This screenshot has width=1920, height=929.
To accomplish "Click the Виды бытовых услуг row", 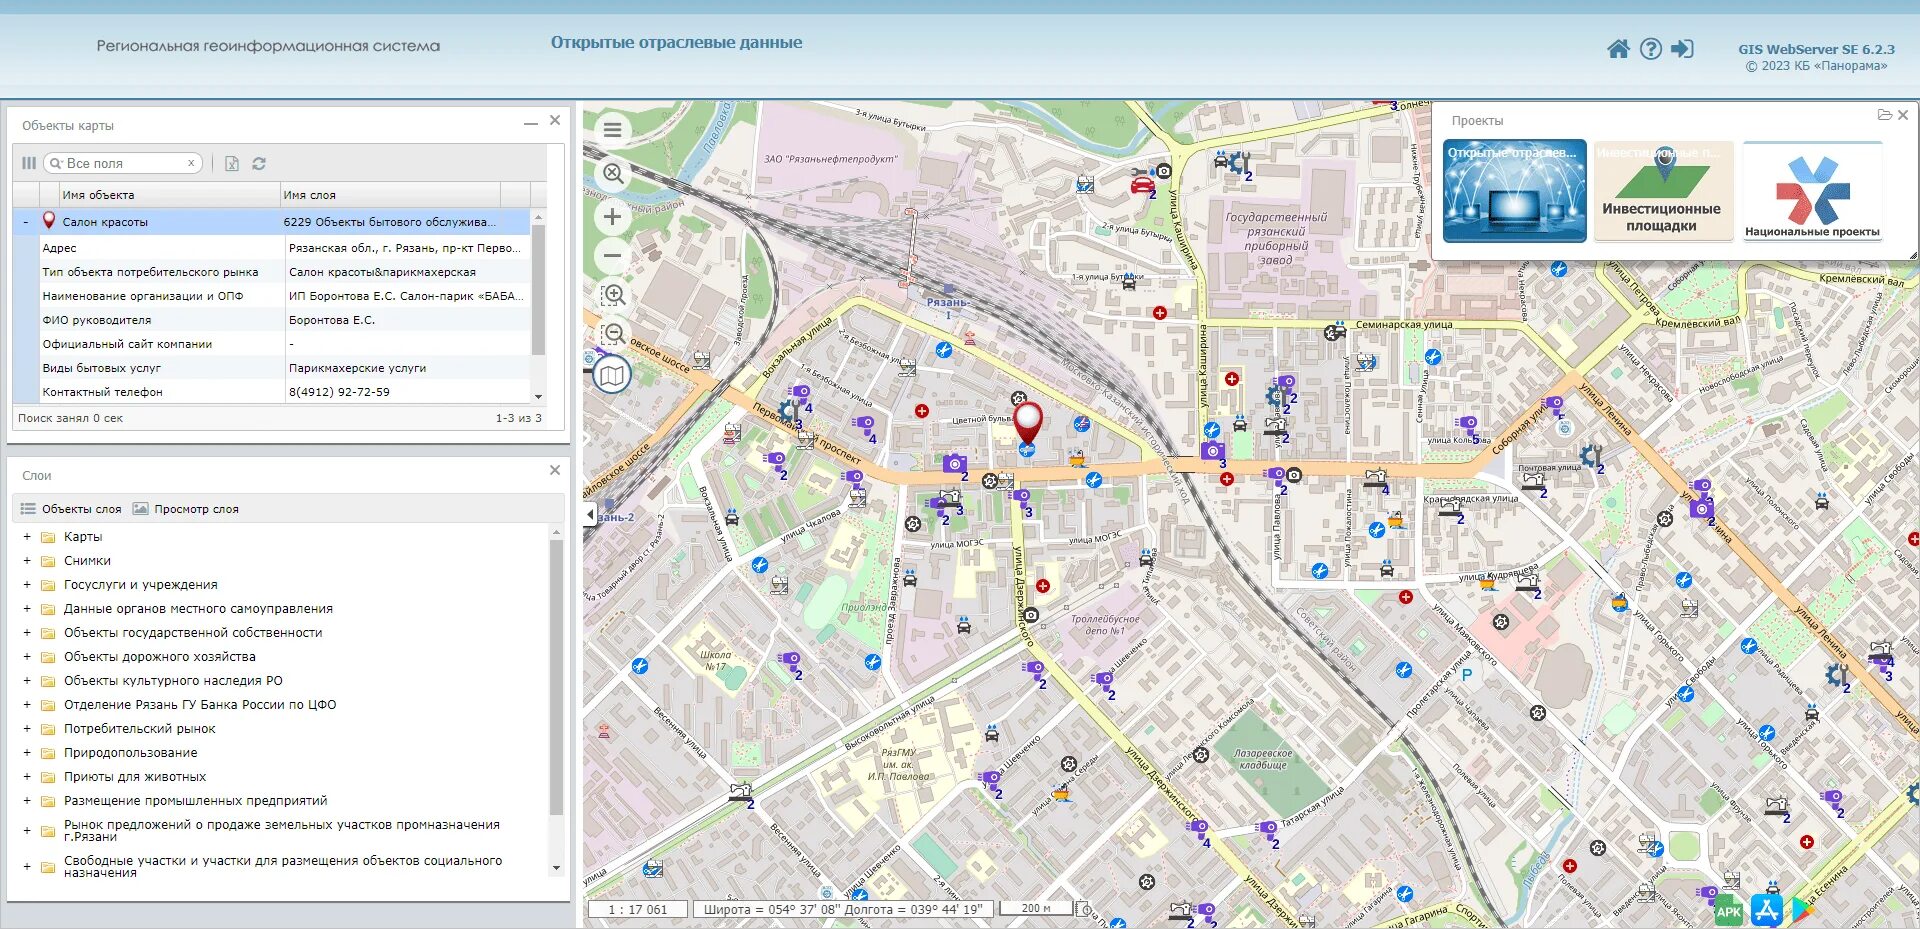I will click(272, 368).
